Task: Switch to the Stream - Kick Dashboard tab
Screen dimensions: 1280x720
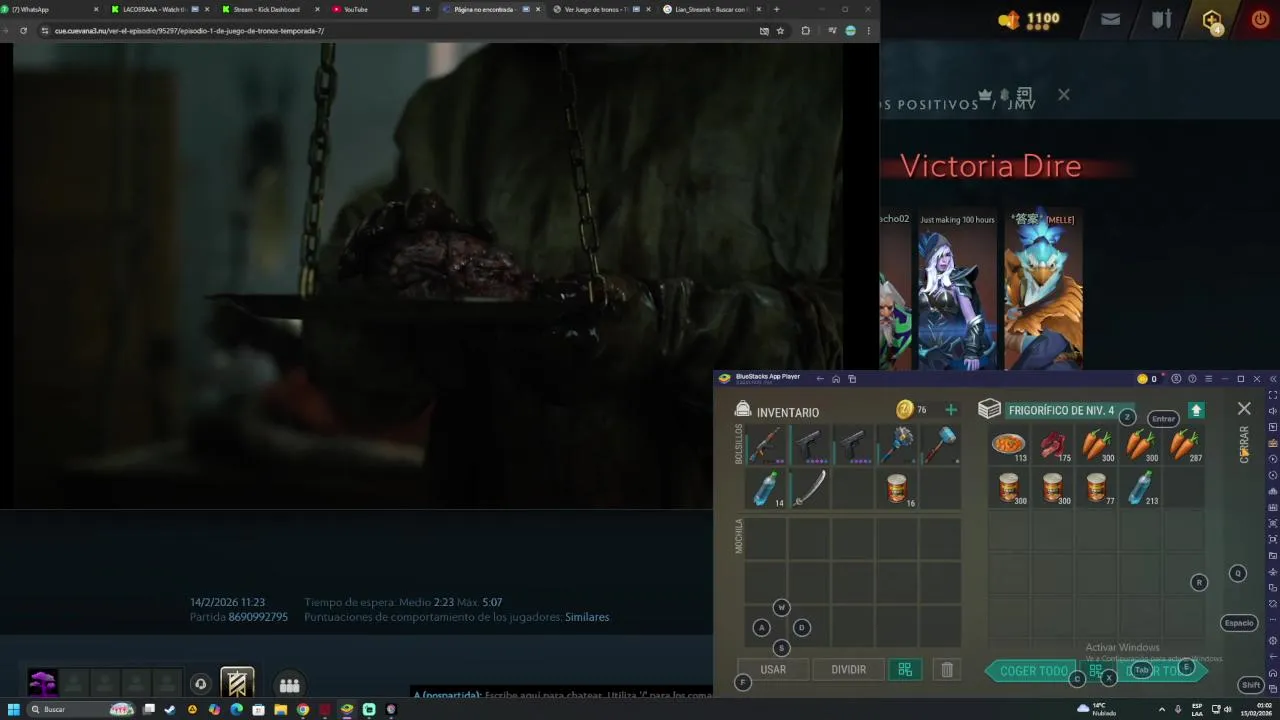Action: click(270, 9)
